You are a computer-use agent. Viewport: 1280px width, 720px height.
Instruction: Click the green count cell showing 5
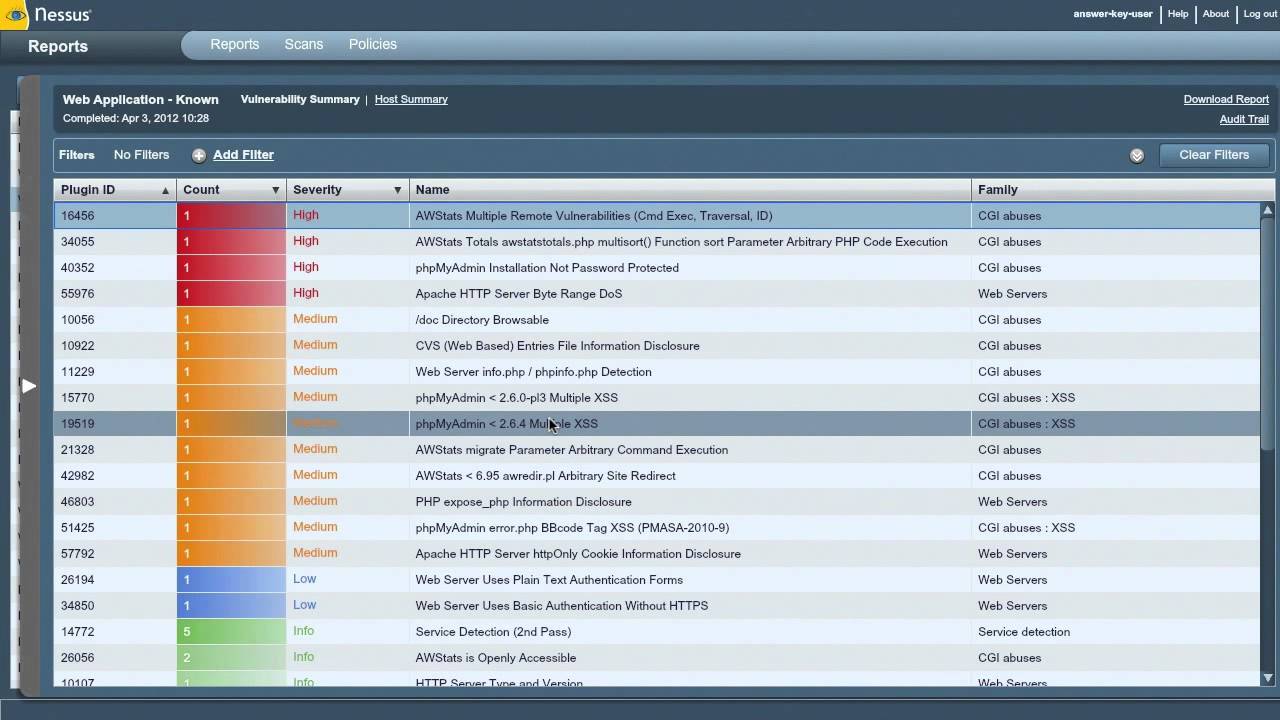coord(231,632)
